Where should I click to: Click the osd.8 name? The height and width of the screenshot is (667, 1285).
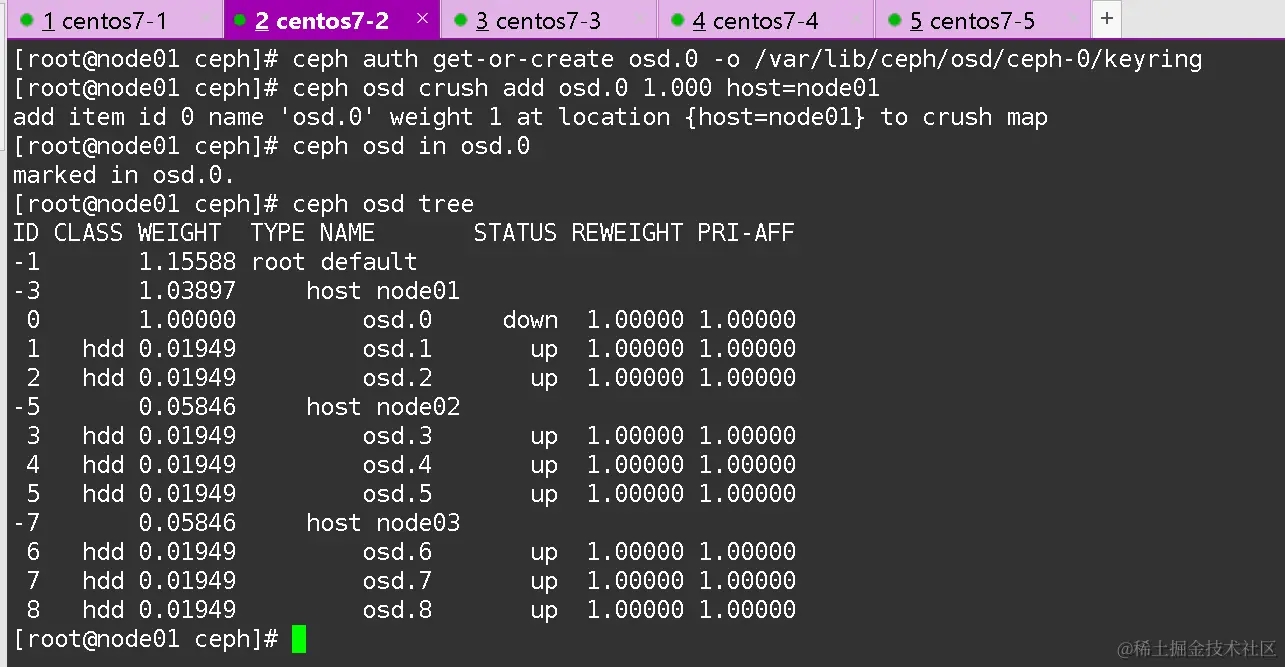(x=397, y=610)
